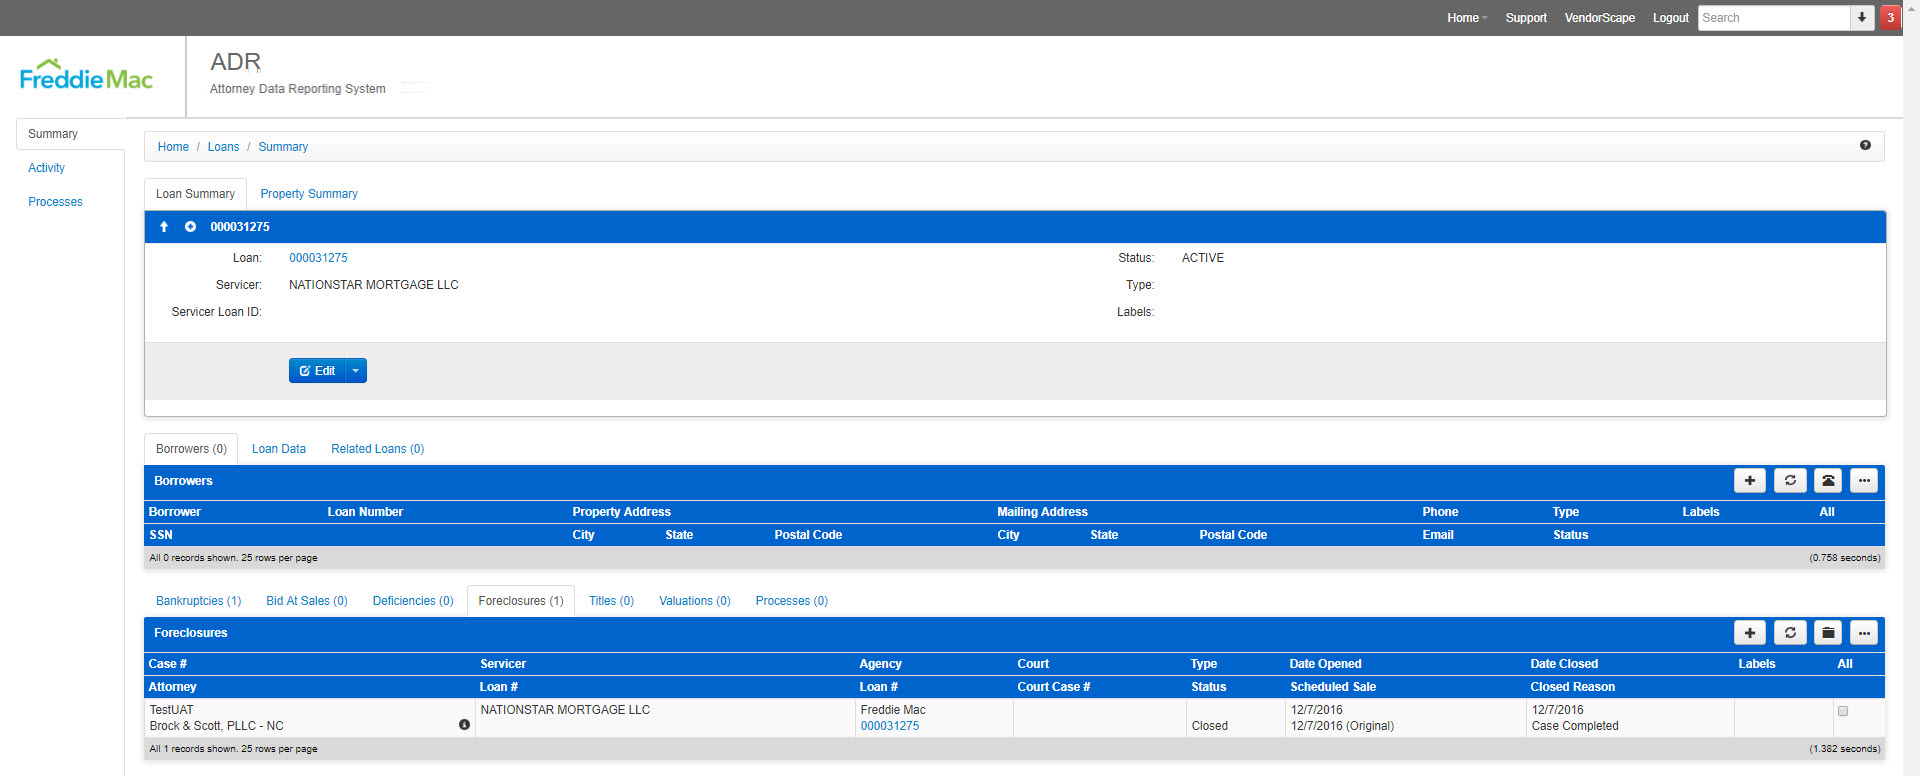Open foreclosure agency loan # 000031275 link
Screen dimensions: 1920x776
[890, 726]
